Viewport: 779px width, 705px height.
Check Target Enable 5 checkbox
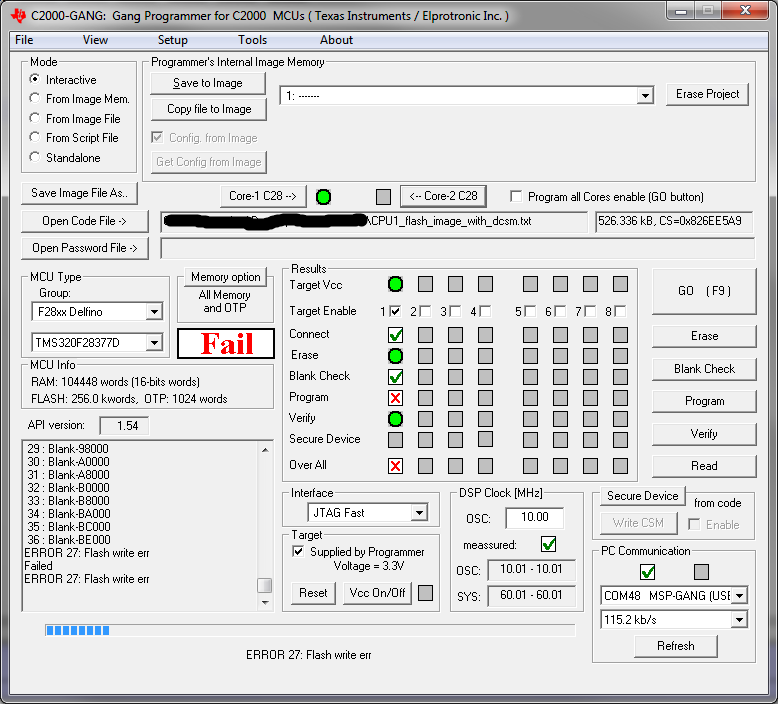pyautogui.click(x=530, y=312)
